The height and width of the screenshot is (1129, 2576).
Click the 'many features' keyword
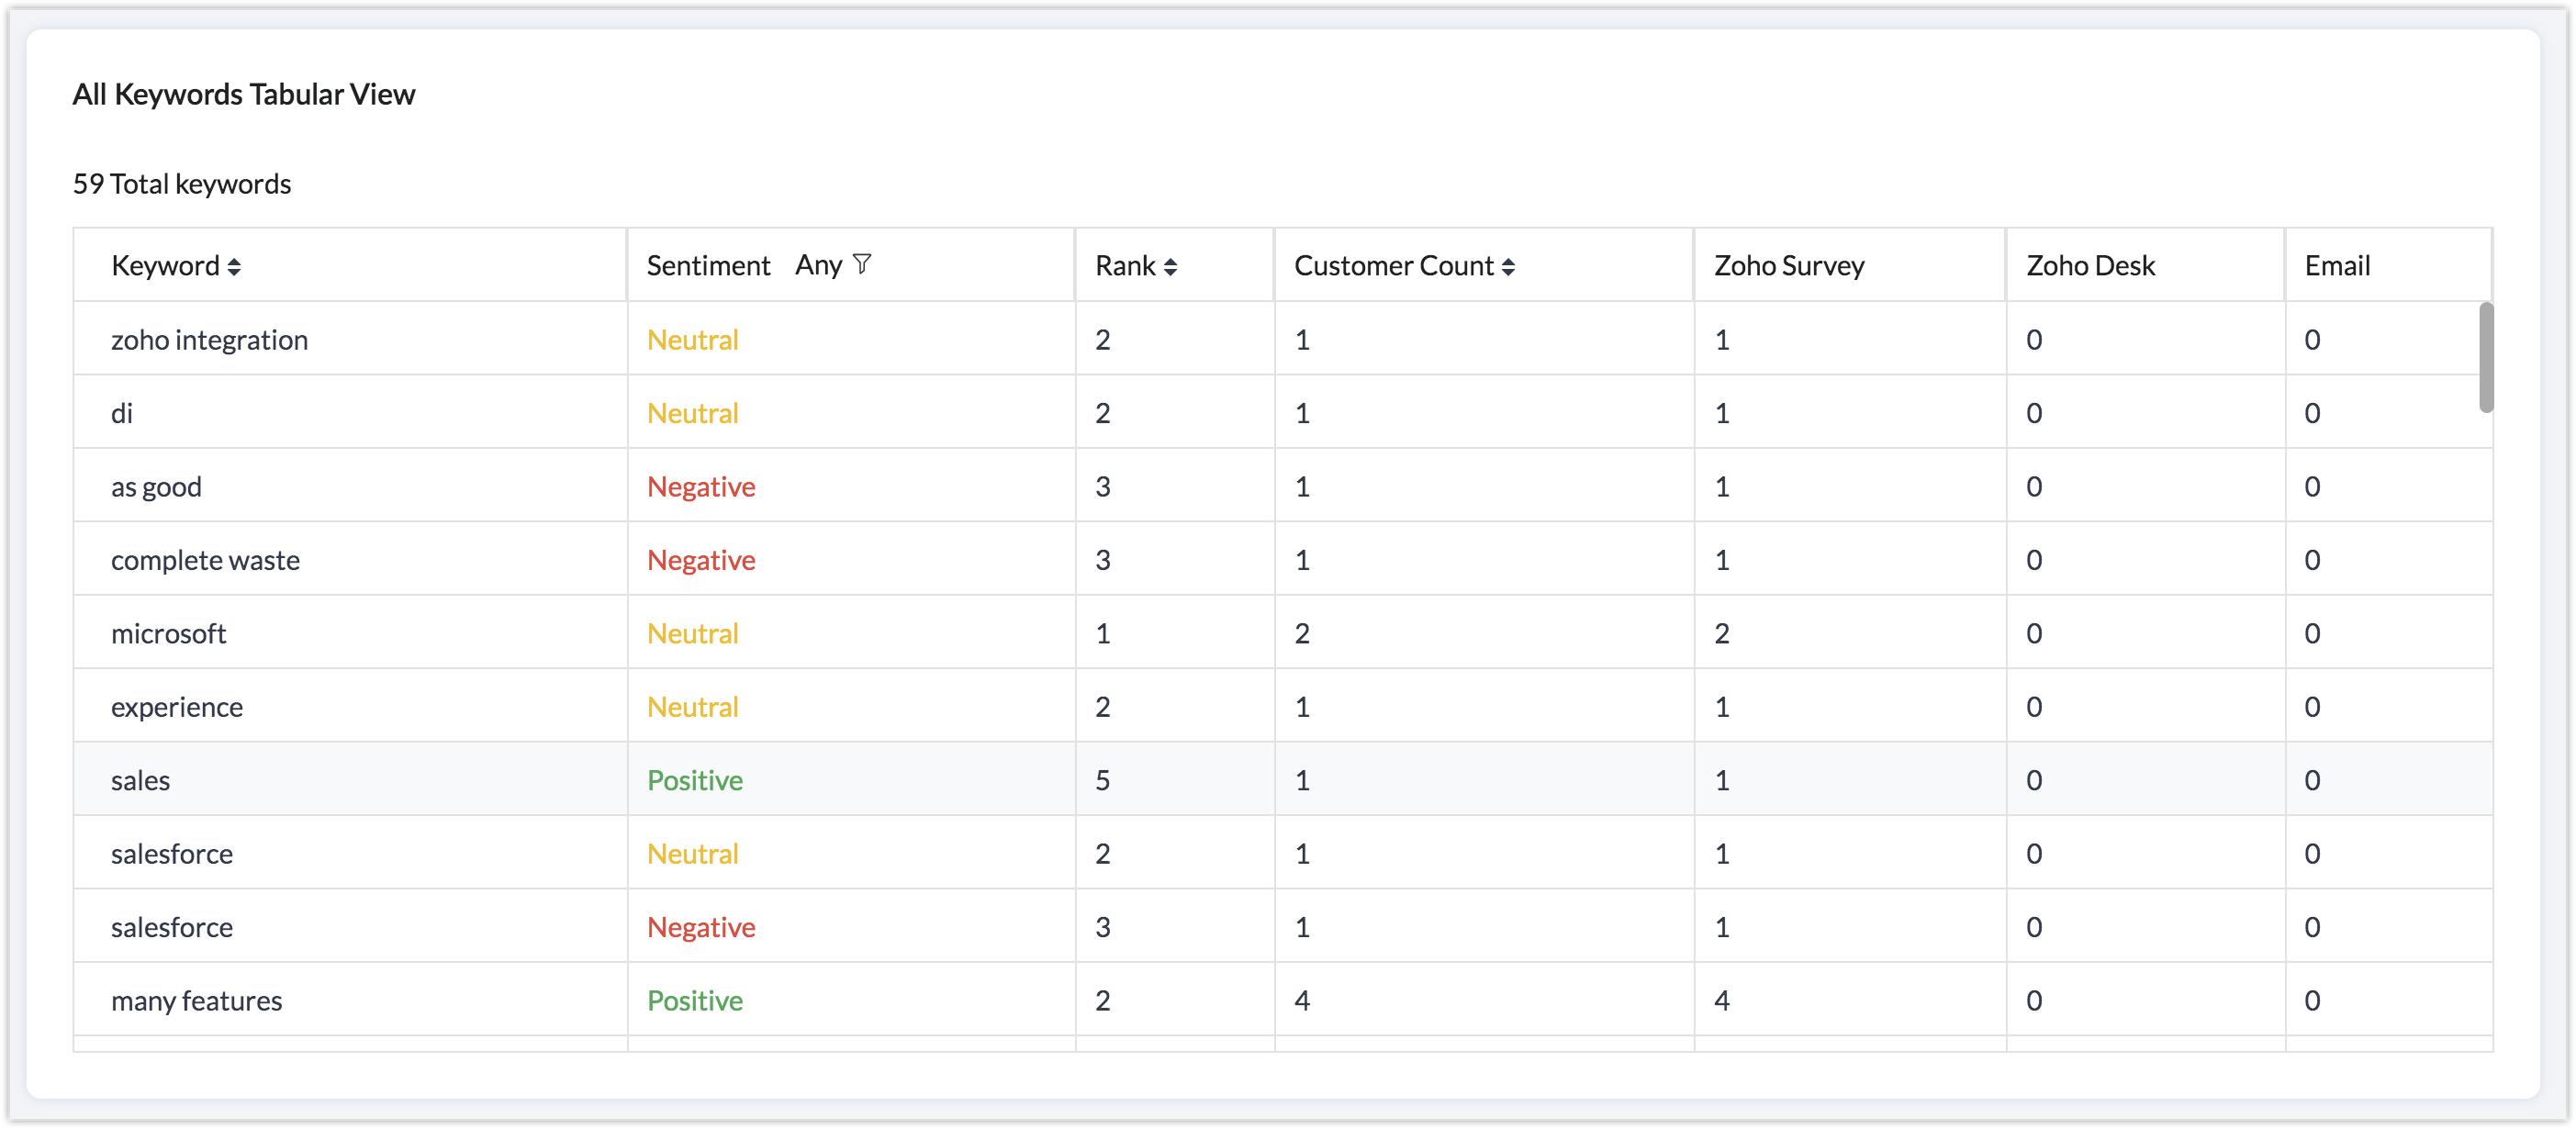click(x=196, y=1001)
